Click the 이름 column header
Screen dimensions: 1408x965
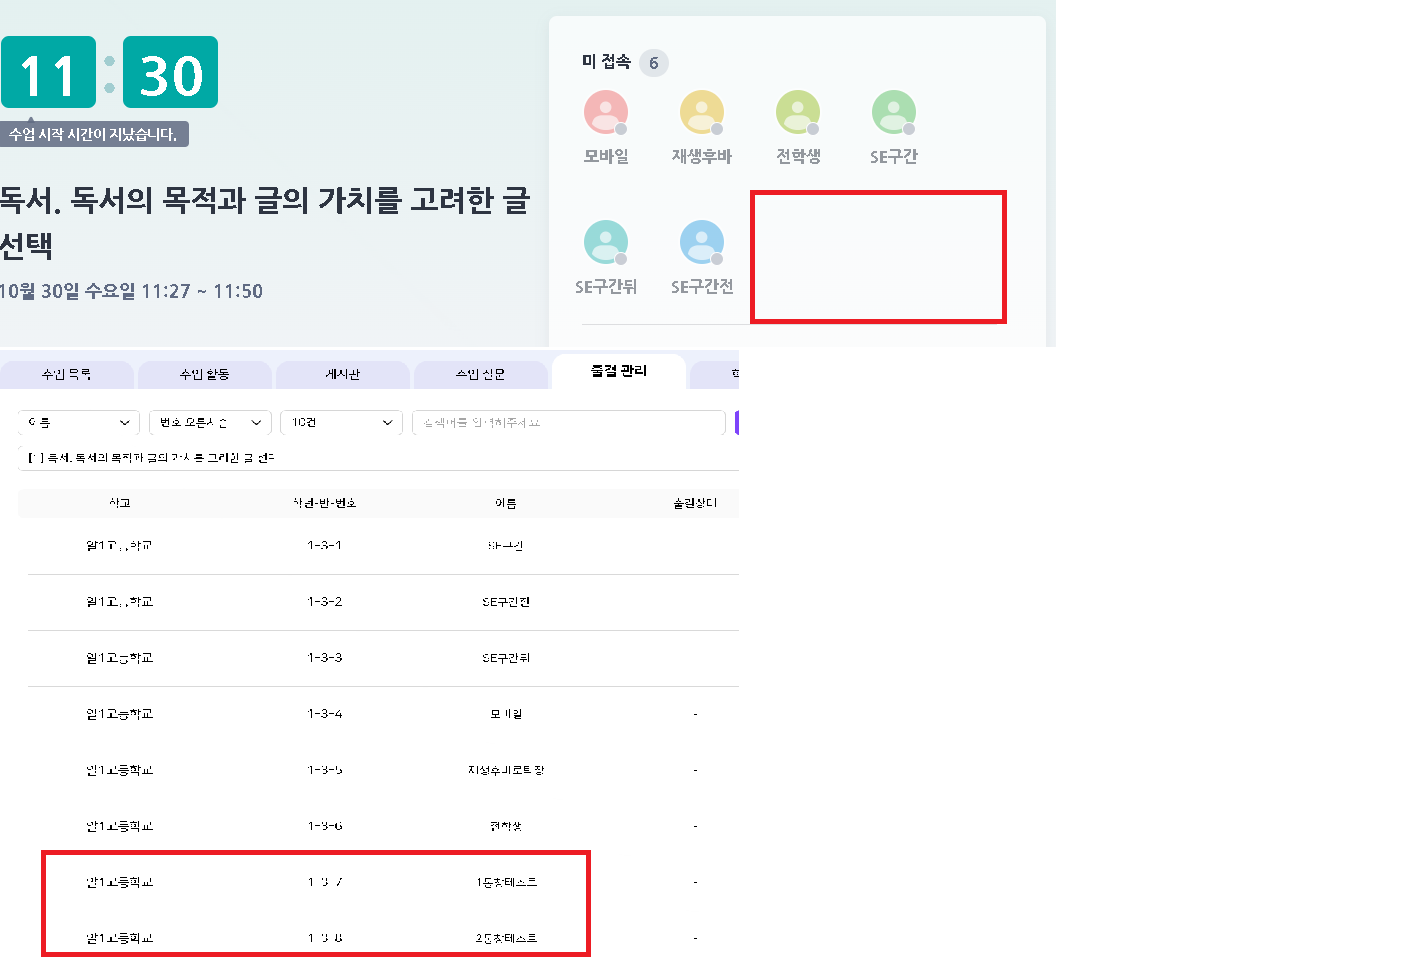(x=506, y=503)
